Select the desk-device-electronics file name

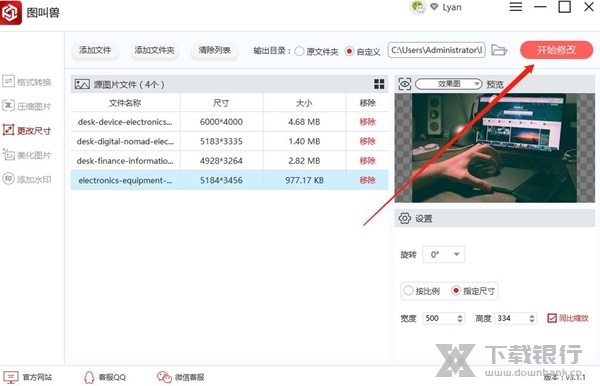(x=125, y=122)
